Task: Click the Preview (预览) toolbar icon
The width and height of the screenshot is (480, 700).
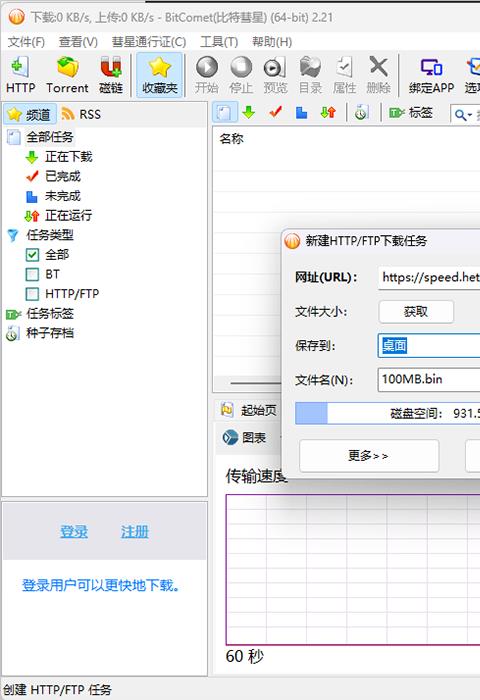Action: tap(275, 75)
